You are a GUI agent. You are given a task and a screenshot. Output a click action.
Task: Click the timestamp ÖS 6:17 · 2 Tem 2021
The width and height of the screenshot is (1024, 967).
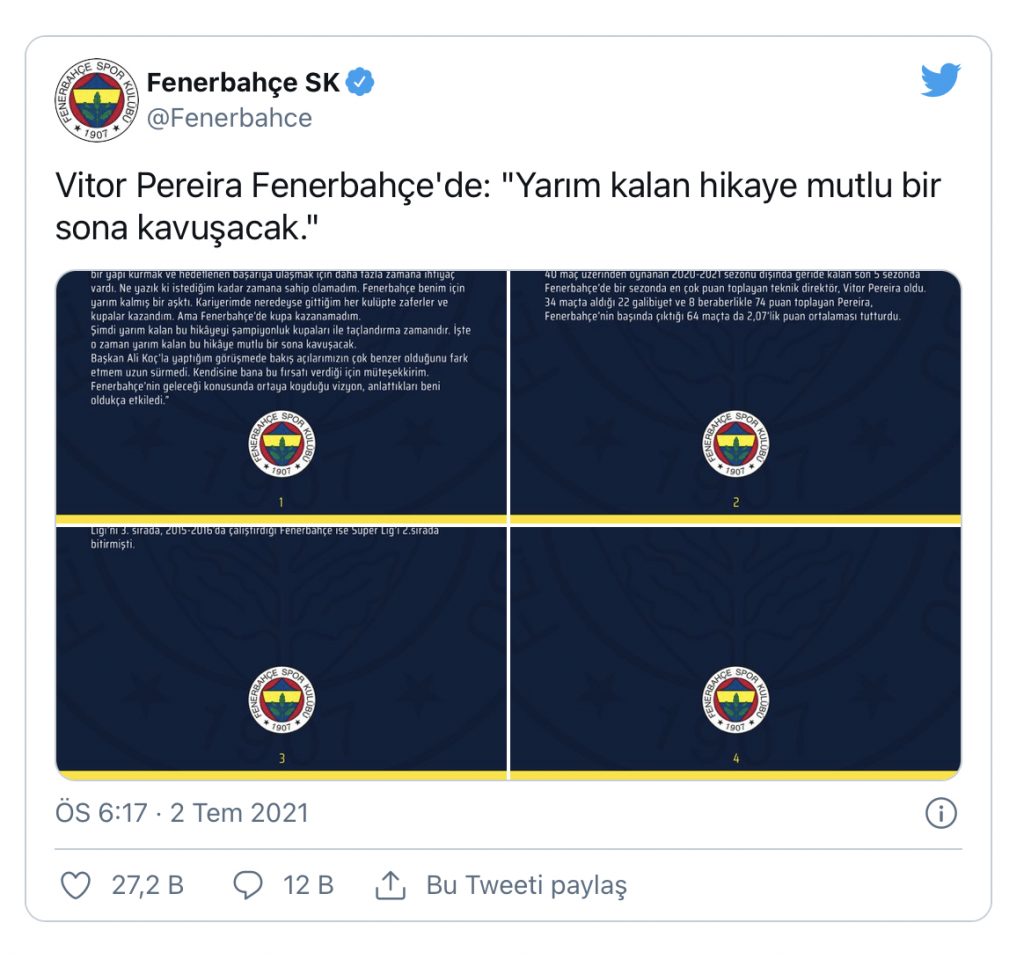click(x=182, y=813)
